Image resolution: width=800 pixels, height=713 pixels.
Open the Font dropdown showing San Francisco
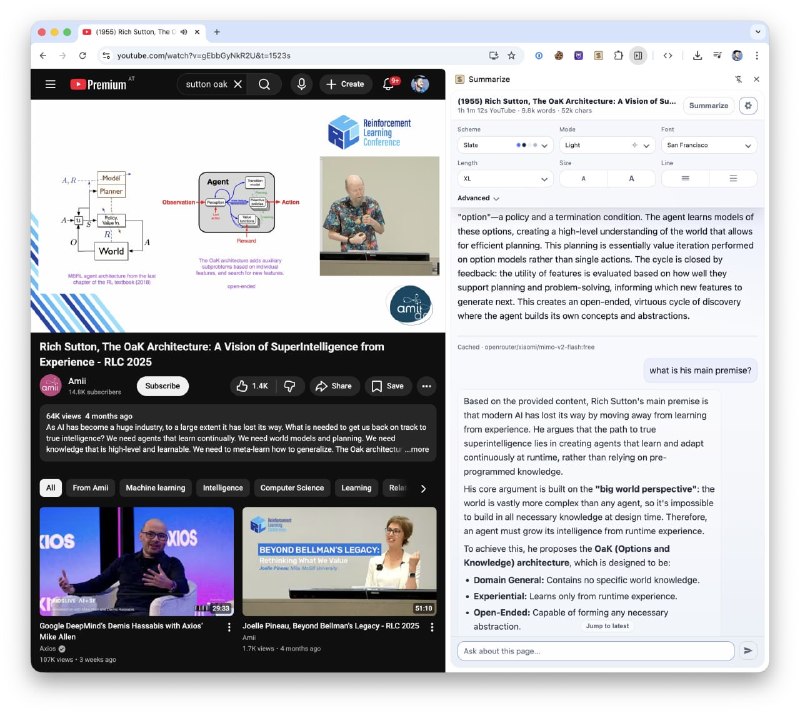[709, 145]
